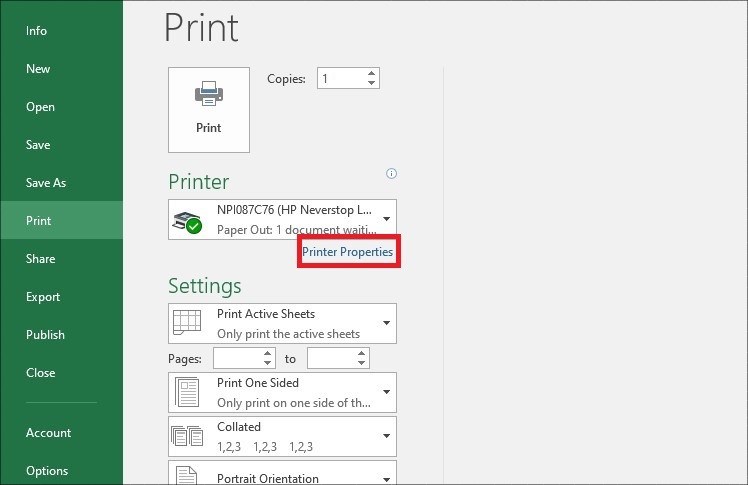Viewport: 748px width, 485px height.
Task: Click the Portrait Orientation page icon
Action: click(187, 476)
